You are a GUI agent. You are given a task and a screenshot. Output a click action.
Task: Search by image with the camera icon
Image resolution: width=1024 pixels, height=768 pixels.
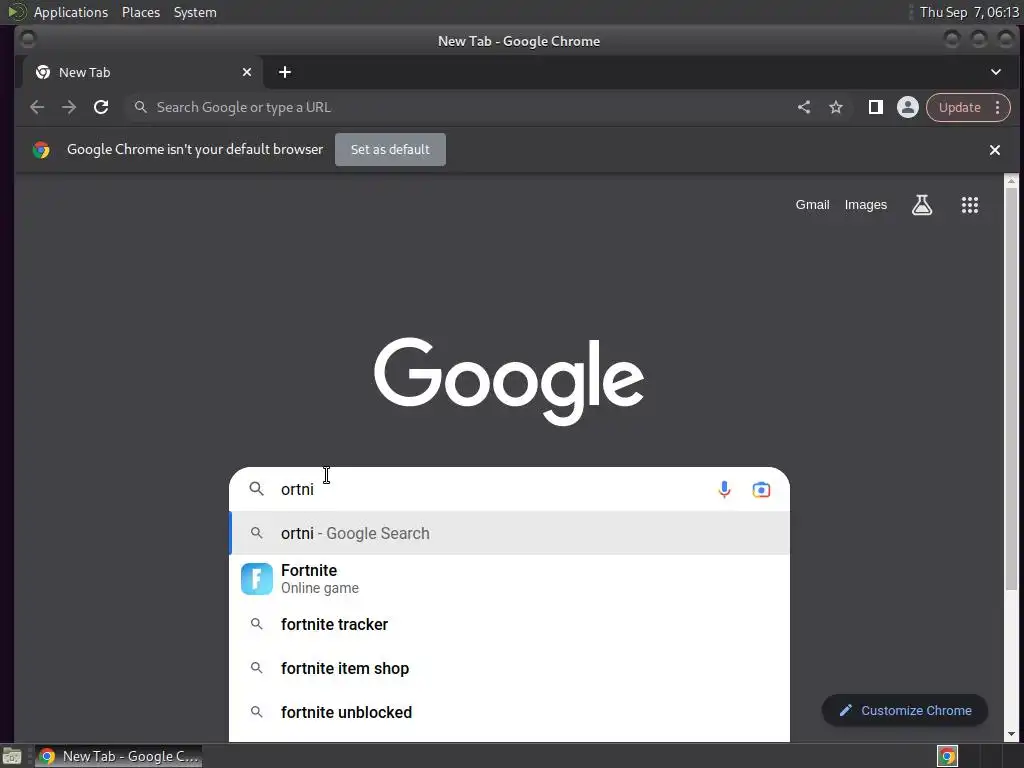point(761,489)
